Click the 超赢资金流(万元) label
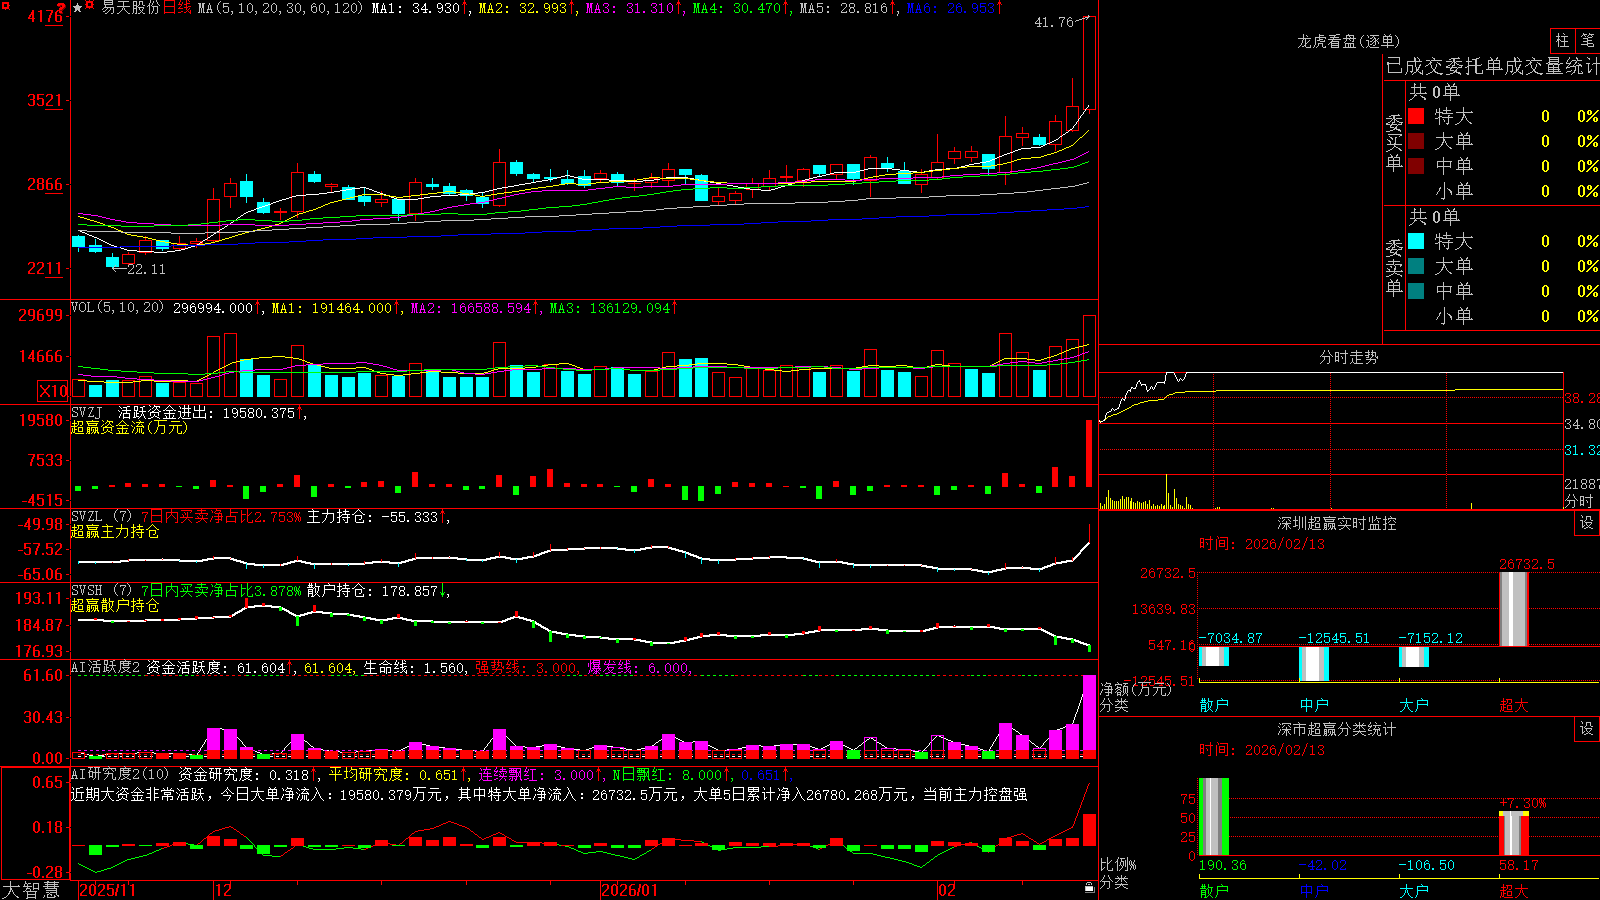Image resolution: width=1600 pixels, height=900 pixels. (129, 428)
